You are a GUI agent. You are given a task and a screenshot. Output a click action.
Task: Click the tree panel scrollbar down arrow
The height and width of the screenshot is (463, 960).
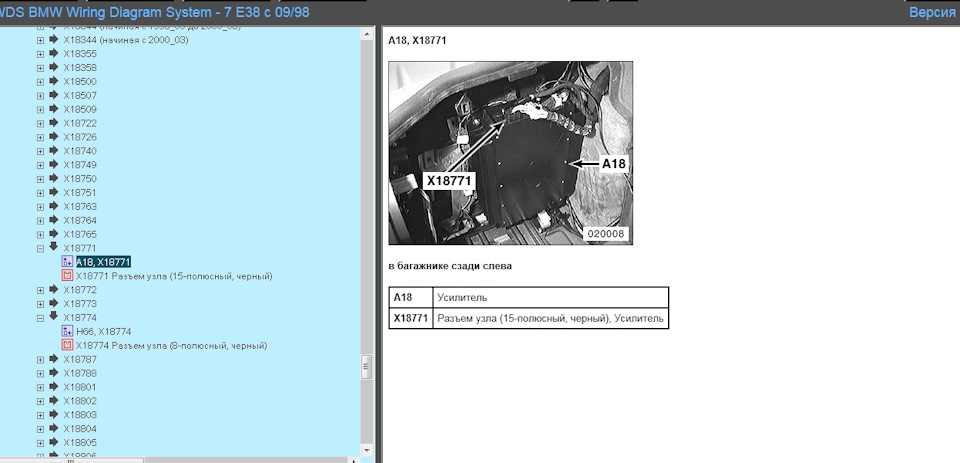[x=367, y=450]
